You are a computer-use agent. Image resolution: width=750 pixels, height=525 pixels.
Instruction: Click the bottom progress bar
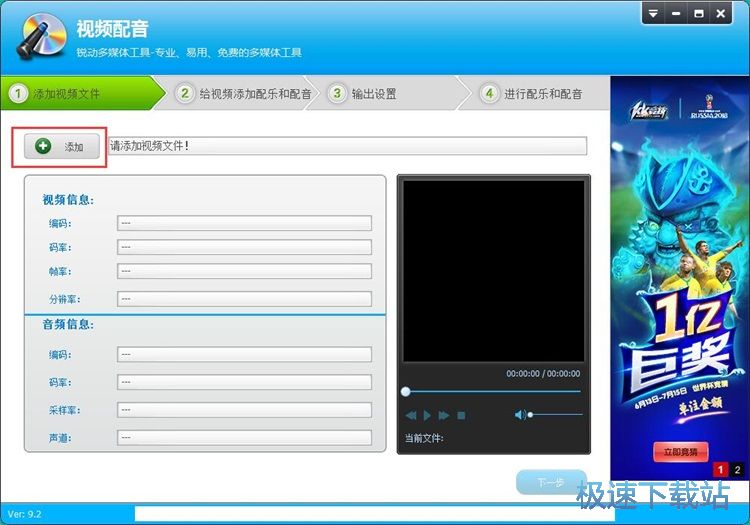pyautogui.click(x=375, y=514)
